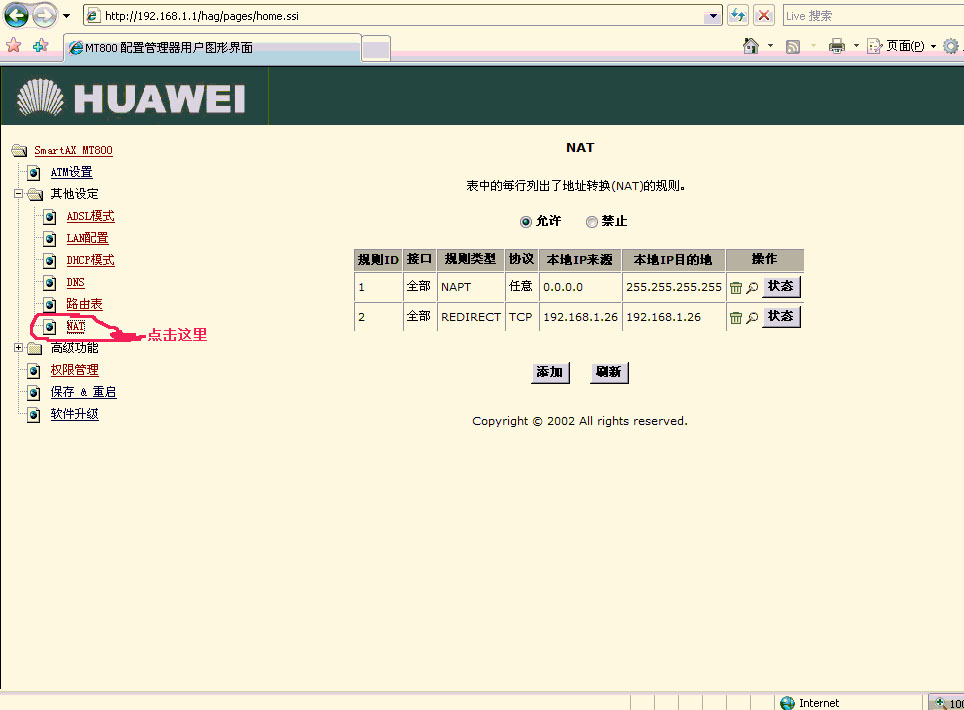The height and width of the screenshot is (710, 964).
Task: Click the browser Stop (red X) icon
Action: [764, 15]
